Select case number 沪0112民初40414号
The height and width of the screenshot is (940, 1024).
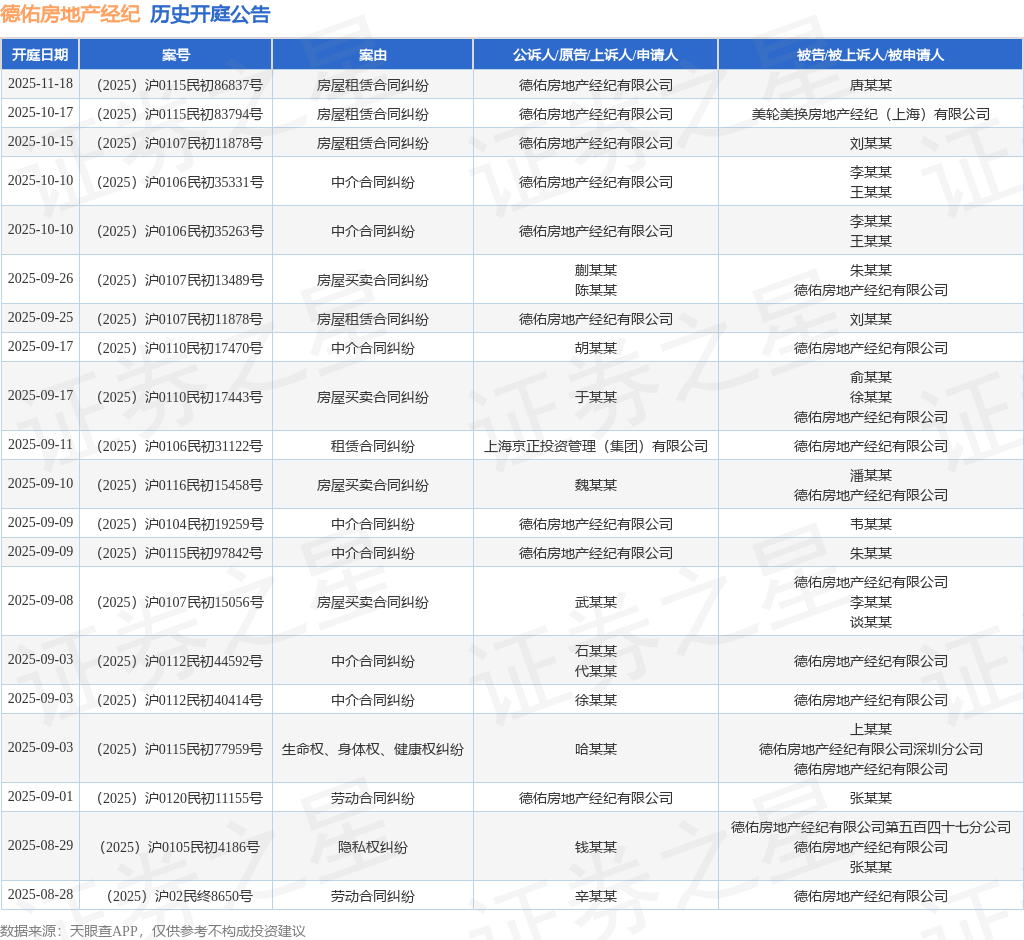tap(180, 700)
